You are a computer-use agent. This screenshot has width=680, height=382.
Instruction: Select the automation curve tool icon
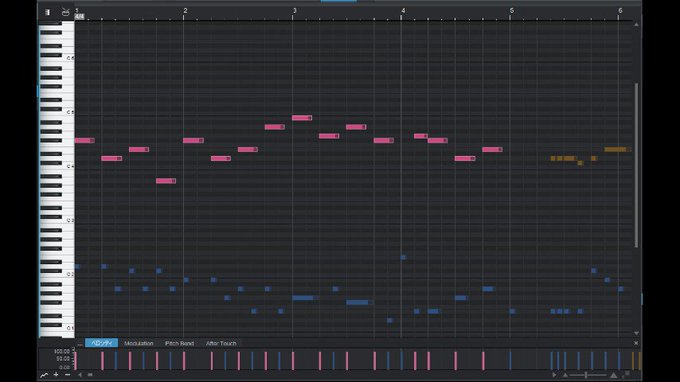coord(44,375)
